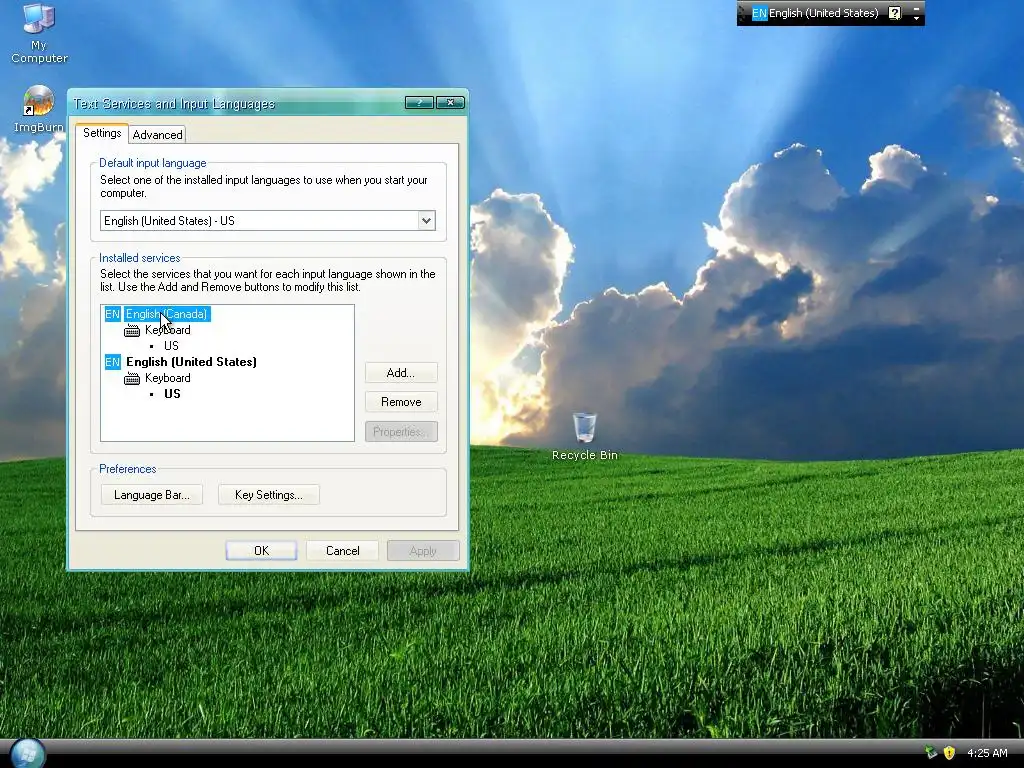Click the dialog's question mark help button
This screenshot has height=768, width=1024.
[419, 103]
